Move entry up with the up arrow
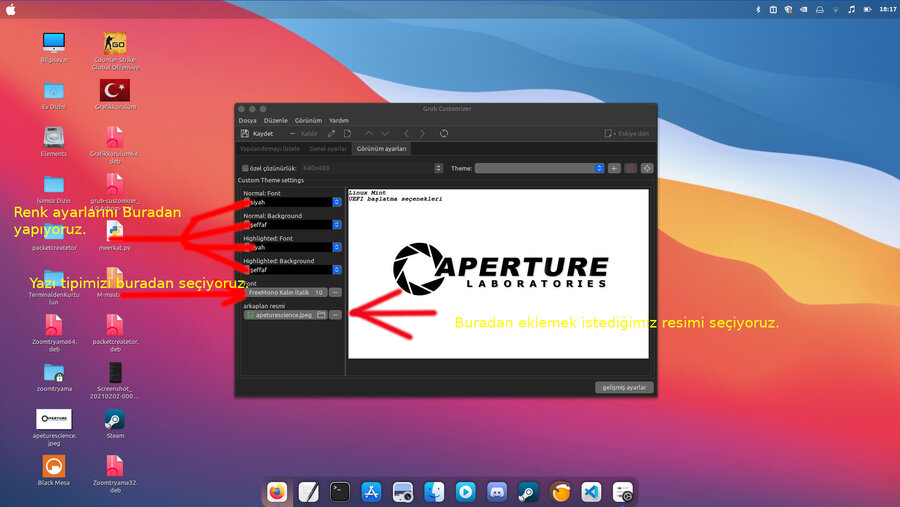The height and width of the screenshot is (507, 900). 369,134
